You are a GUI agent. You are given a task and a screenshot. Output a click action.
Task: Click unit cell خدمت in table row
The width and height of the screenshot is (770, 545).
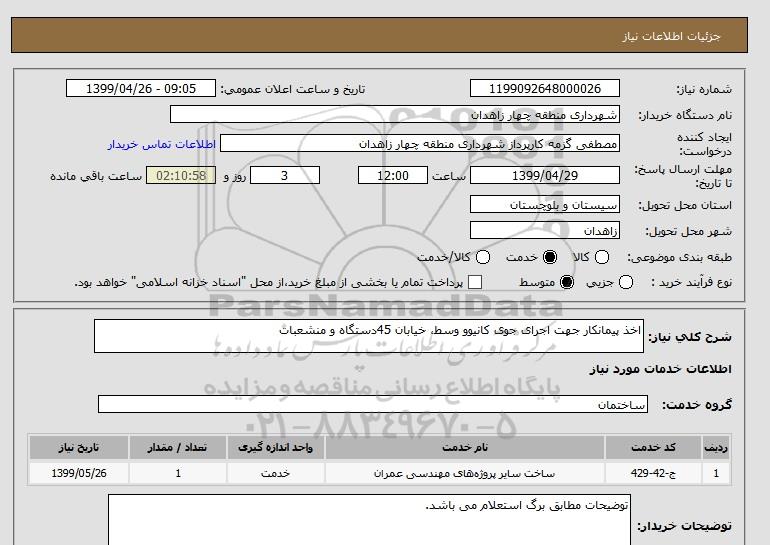pyautogui.click(x=275, y=473)
